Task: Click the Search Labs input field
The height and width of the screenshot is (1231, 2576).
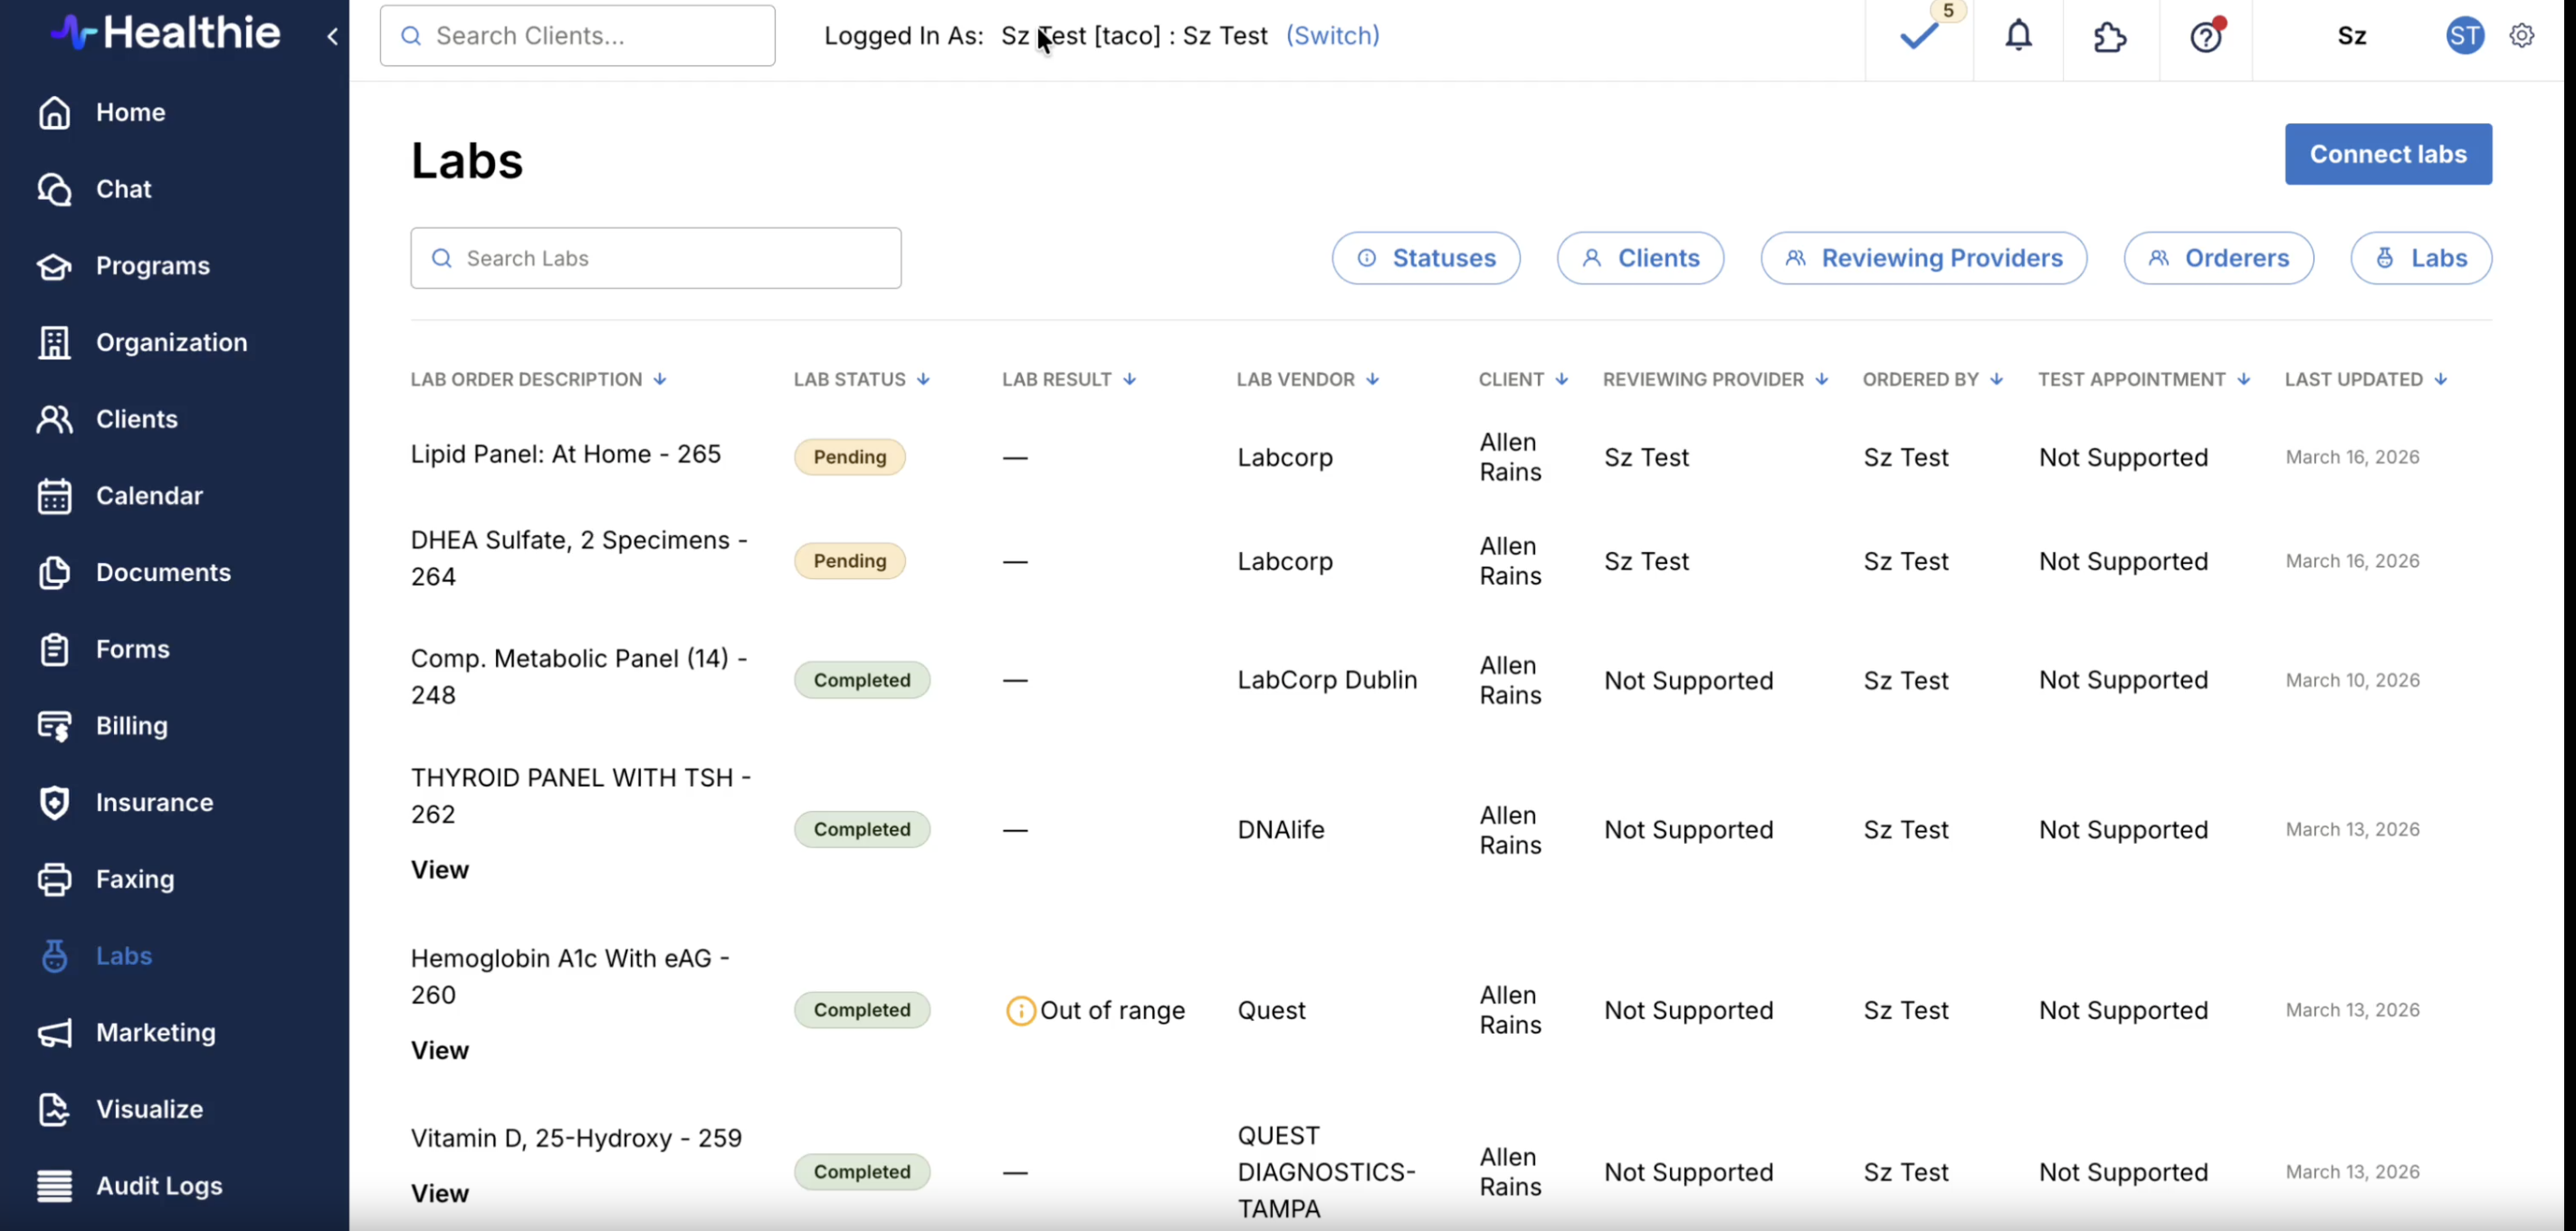Action: 656,258
